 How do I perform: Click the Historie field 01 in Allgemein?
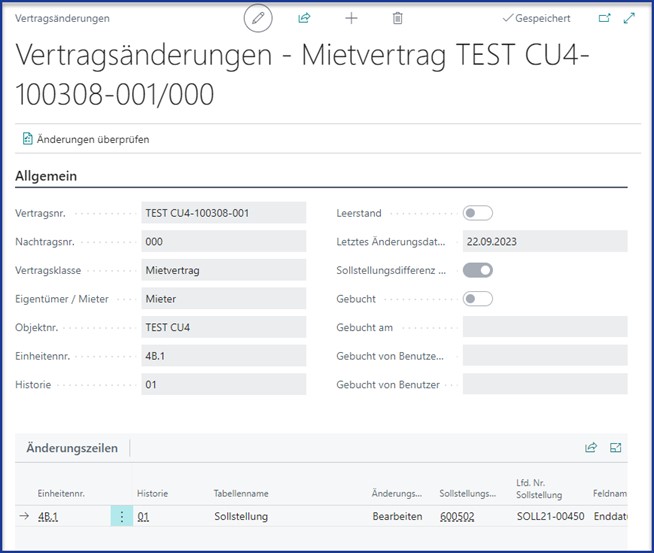tap(224, 384)
